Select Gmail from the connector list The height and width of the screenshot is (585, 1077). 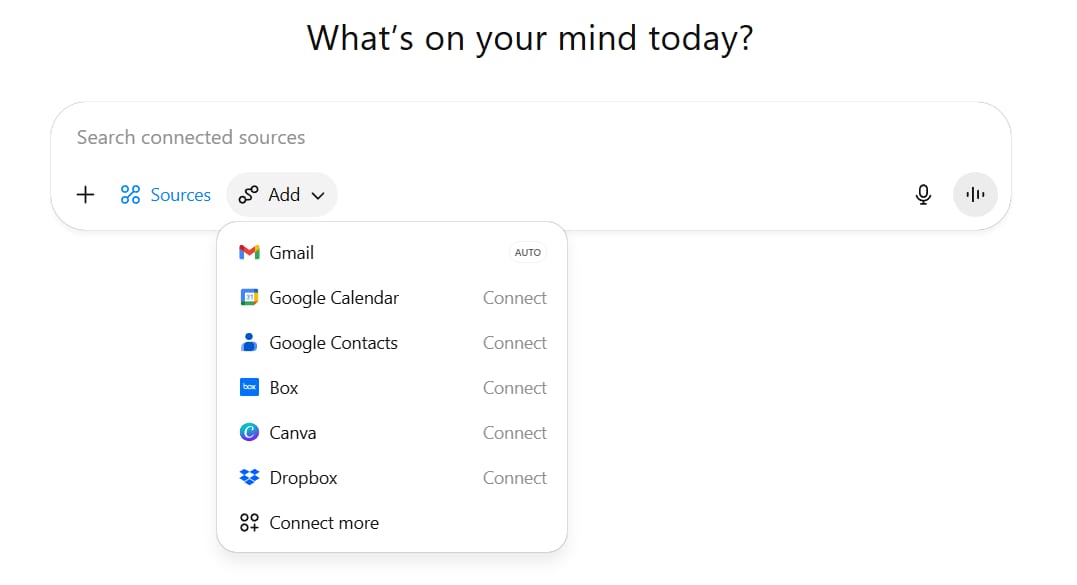pyautogui.click(x=292, y=253)
